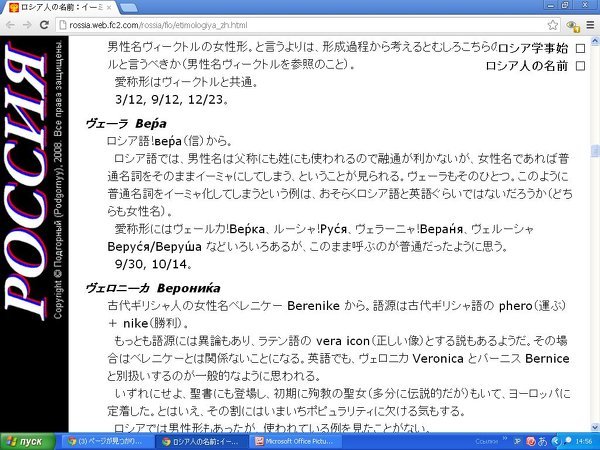
Task: Click the taskbar clock showing 14:56
Action: pyautogui.click(x=584, y=440)
